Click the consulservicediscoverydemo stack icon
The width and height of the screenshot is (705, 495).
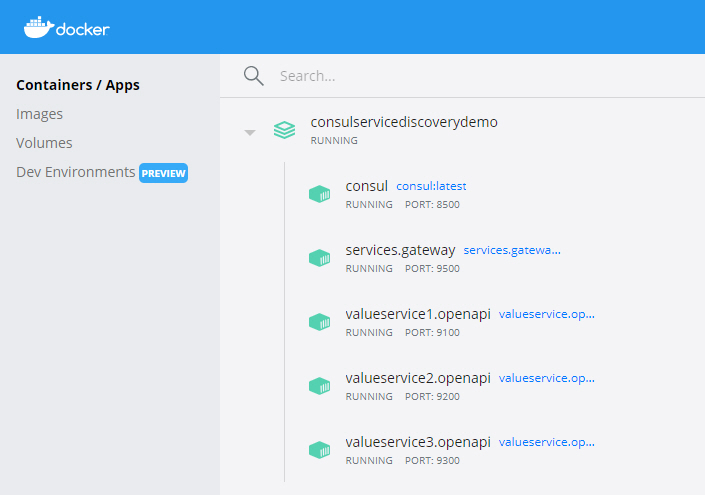coord(285,130)
